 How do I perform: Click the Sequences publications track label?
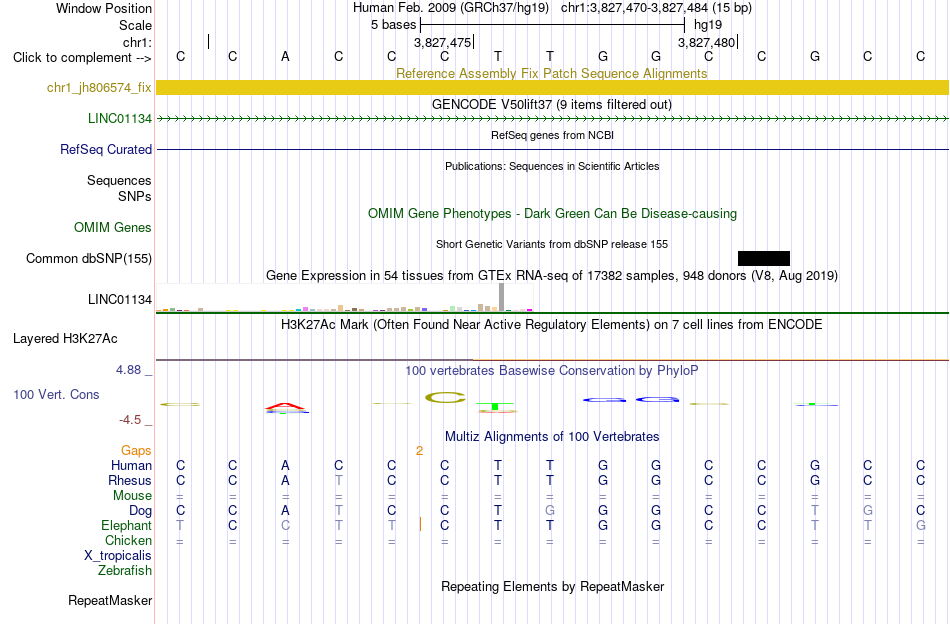[x=119, y=181]
